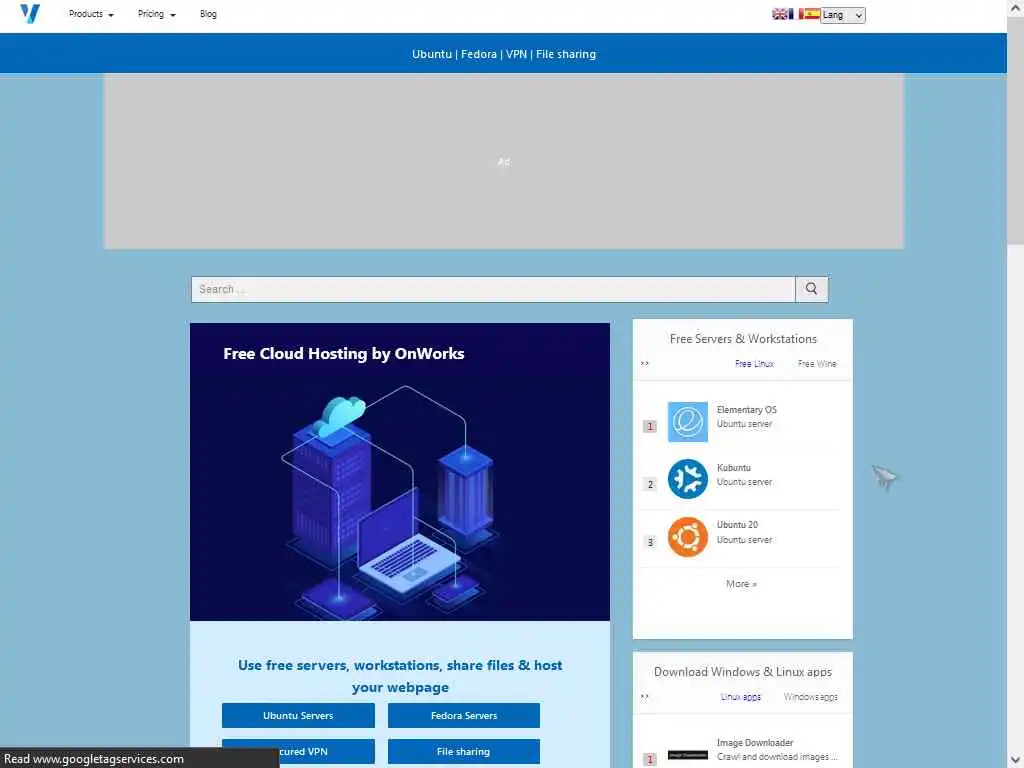Screen dimensions: 1024x768
Task: Open the Lang language selector
Action: (x=843, y=15)
